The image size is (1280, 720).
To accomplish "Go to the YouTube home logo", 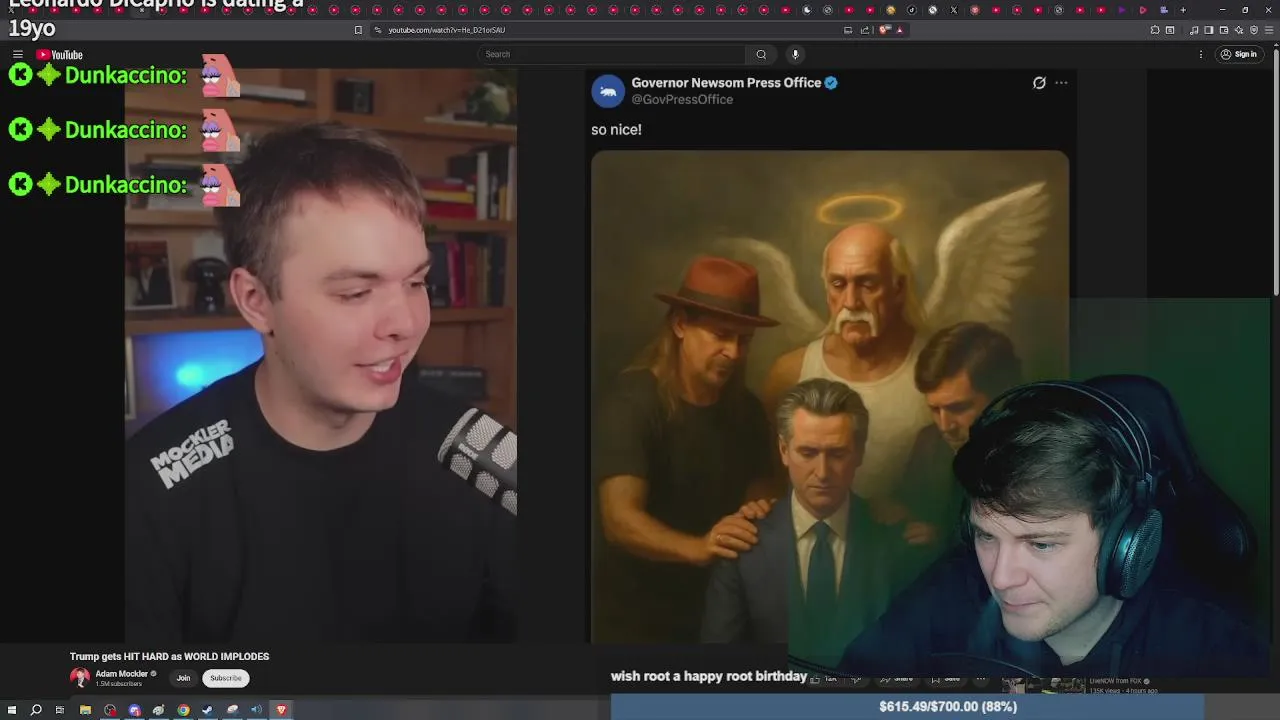I will [59, 54].
